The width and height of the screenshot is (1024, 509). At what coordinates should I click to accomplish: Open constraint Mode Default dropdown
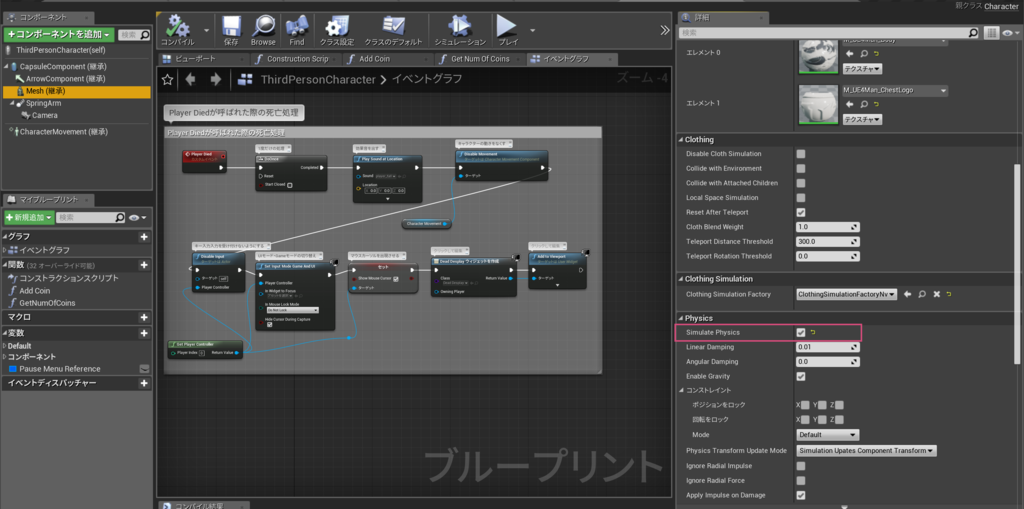click(827, 435)
